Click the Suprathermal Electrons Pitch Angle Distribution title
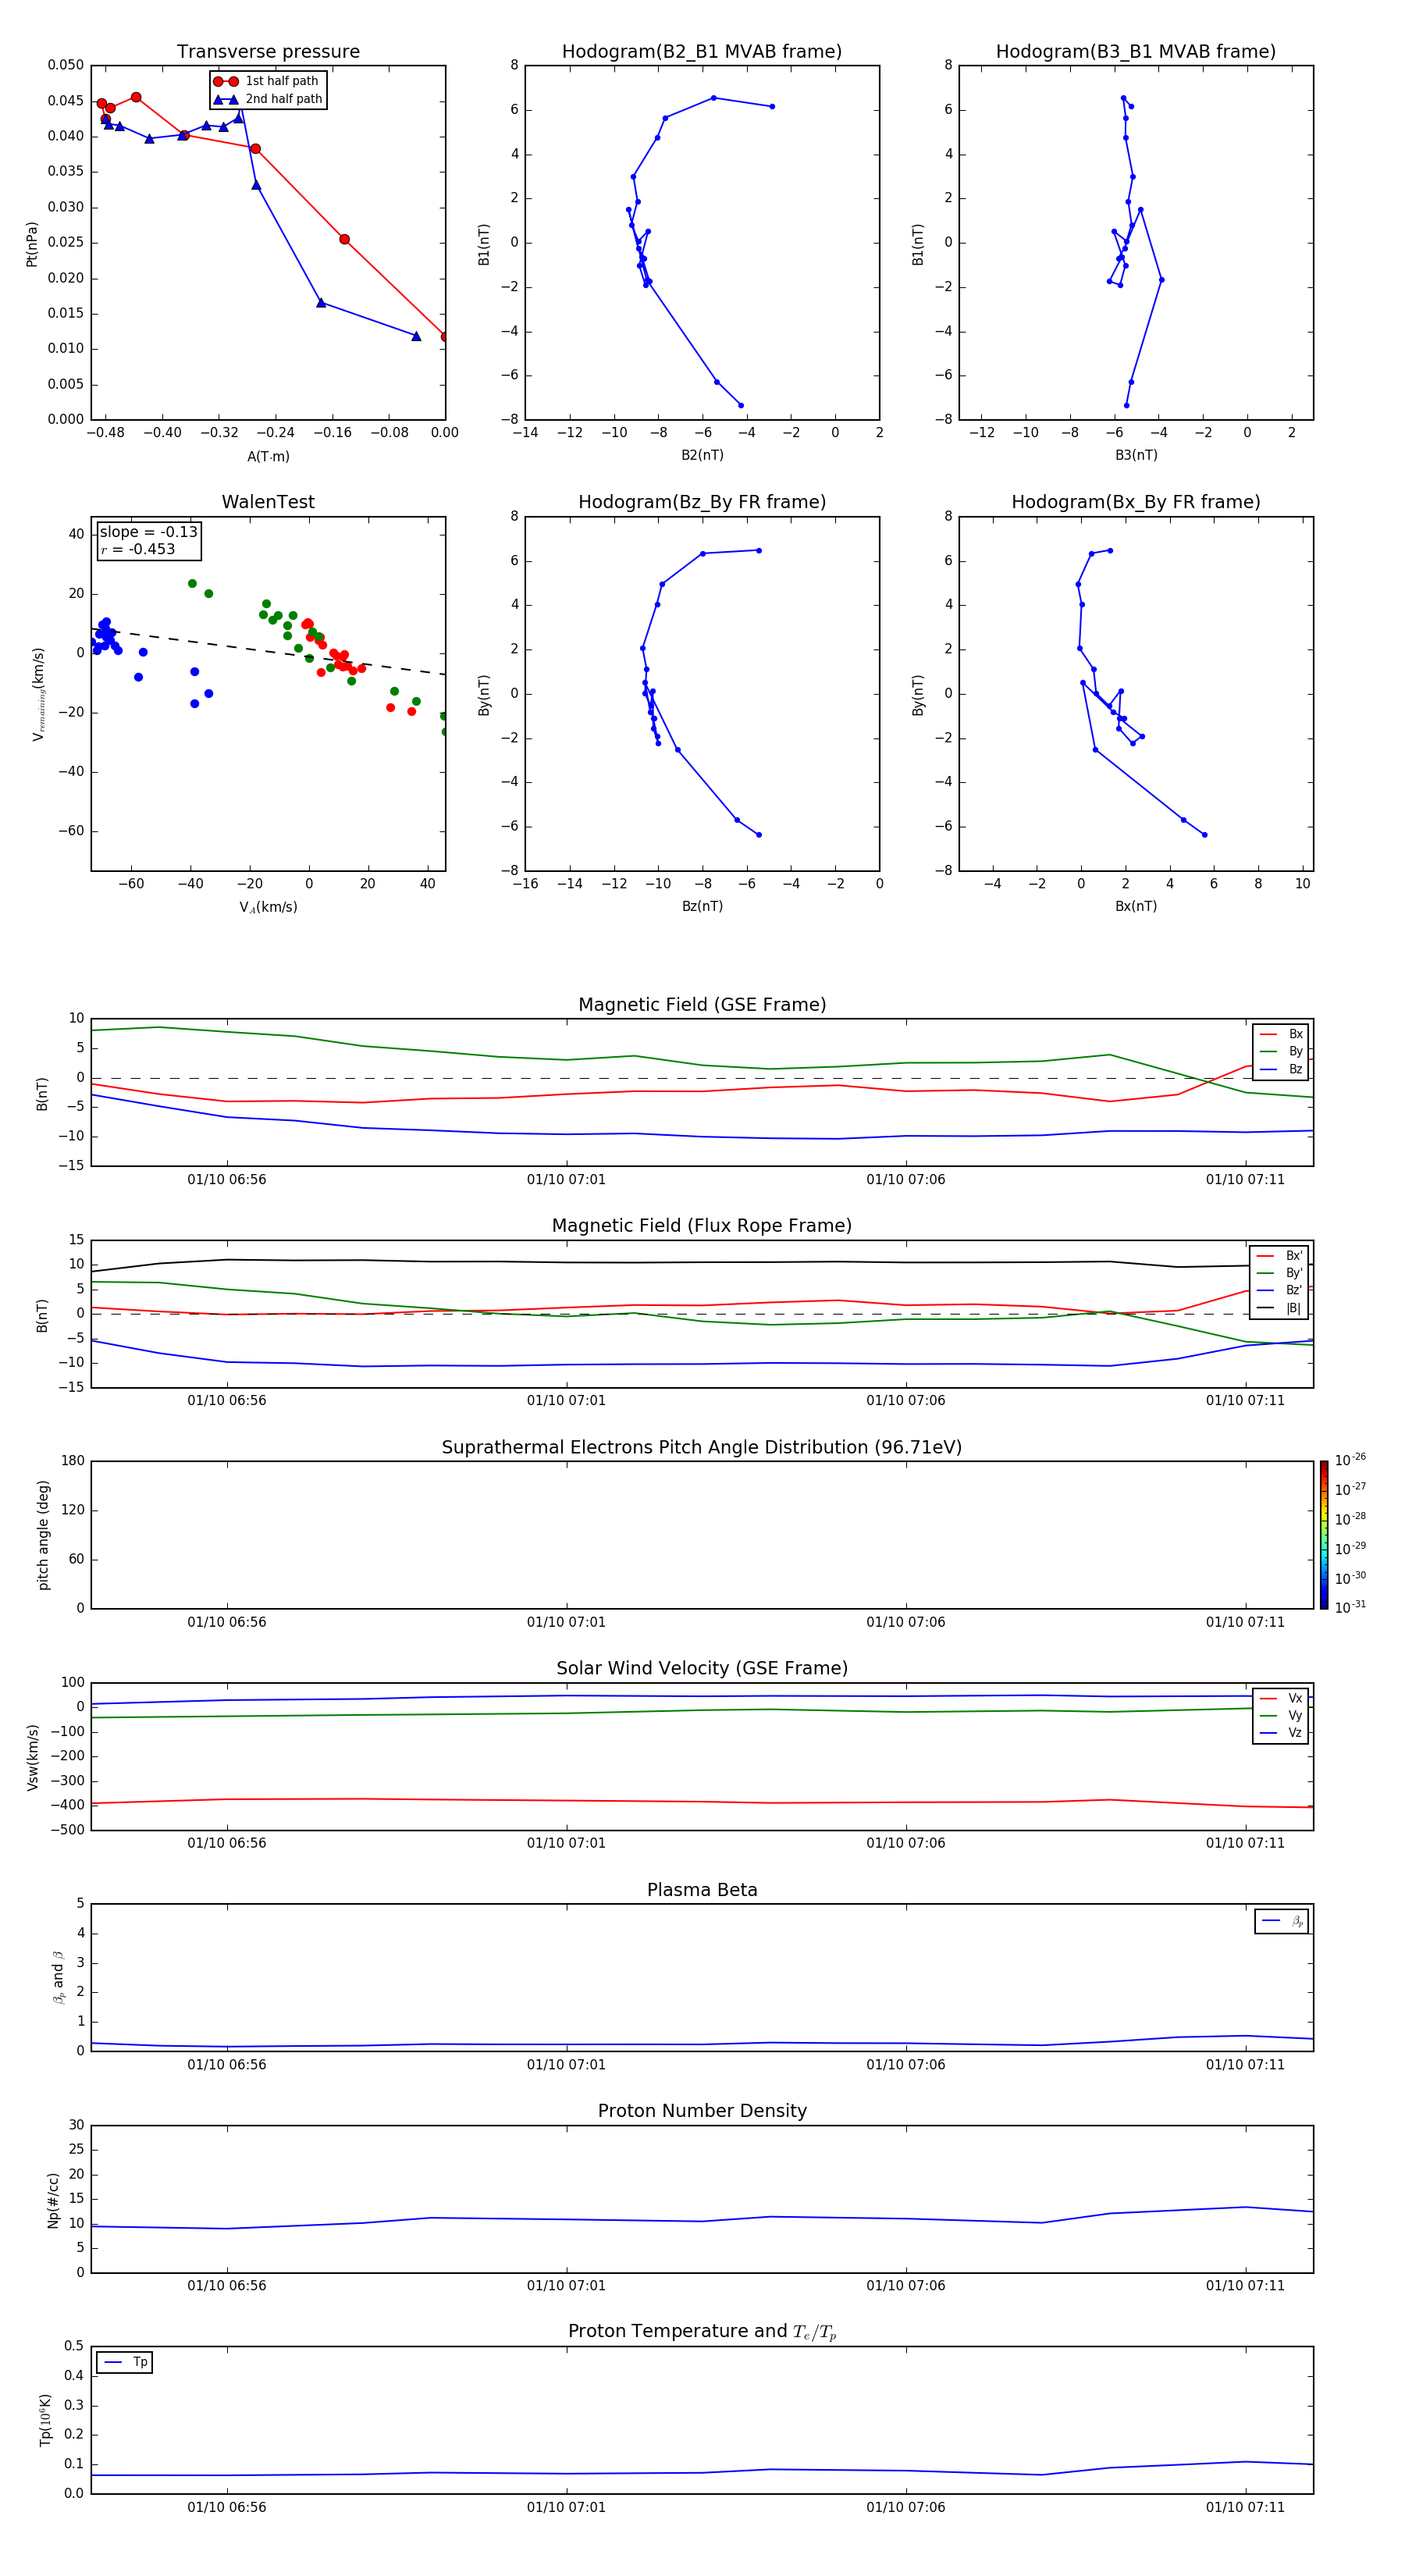 point(702,1448)
